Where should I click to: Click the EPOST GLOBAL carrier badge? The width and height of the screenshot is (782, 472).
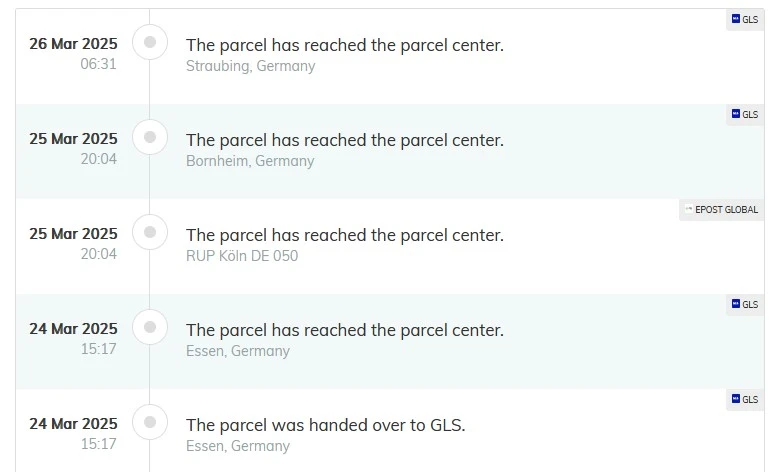pos(721,210)
